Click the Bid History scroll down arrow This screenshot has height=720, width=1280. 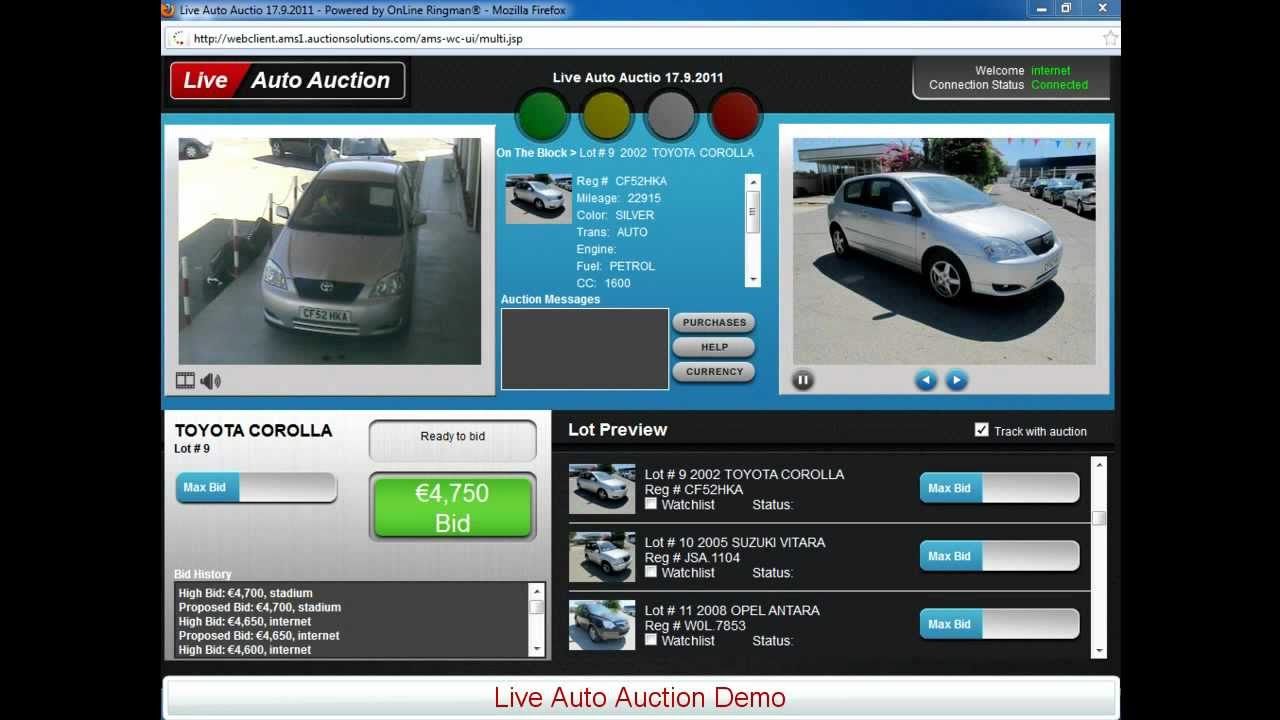[x=537, y=649]
